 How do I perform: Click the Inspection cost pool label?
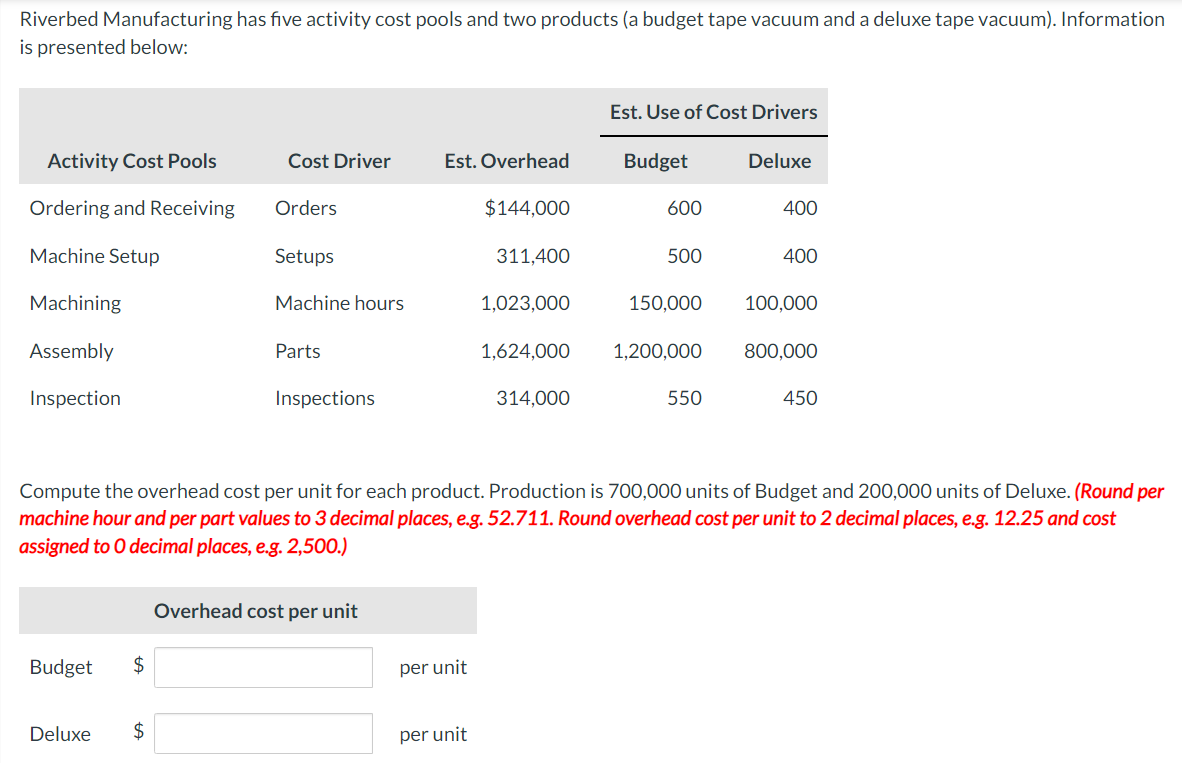tap(75, 398)
